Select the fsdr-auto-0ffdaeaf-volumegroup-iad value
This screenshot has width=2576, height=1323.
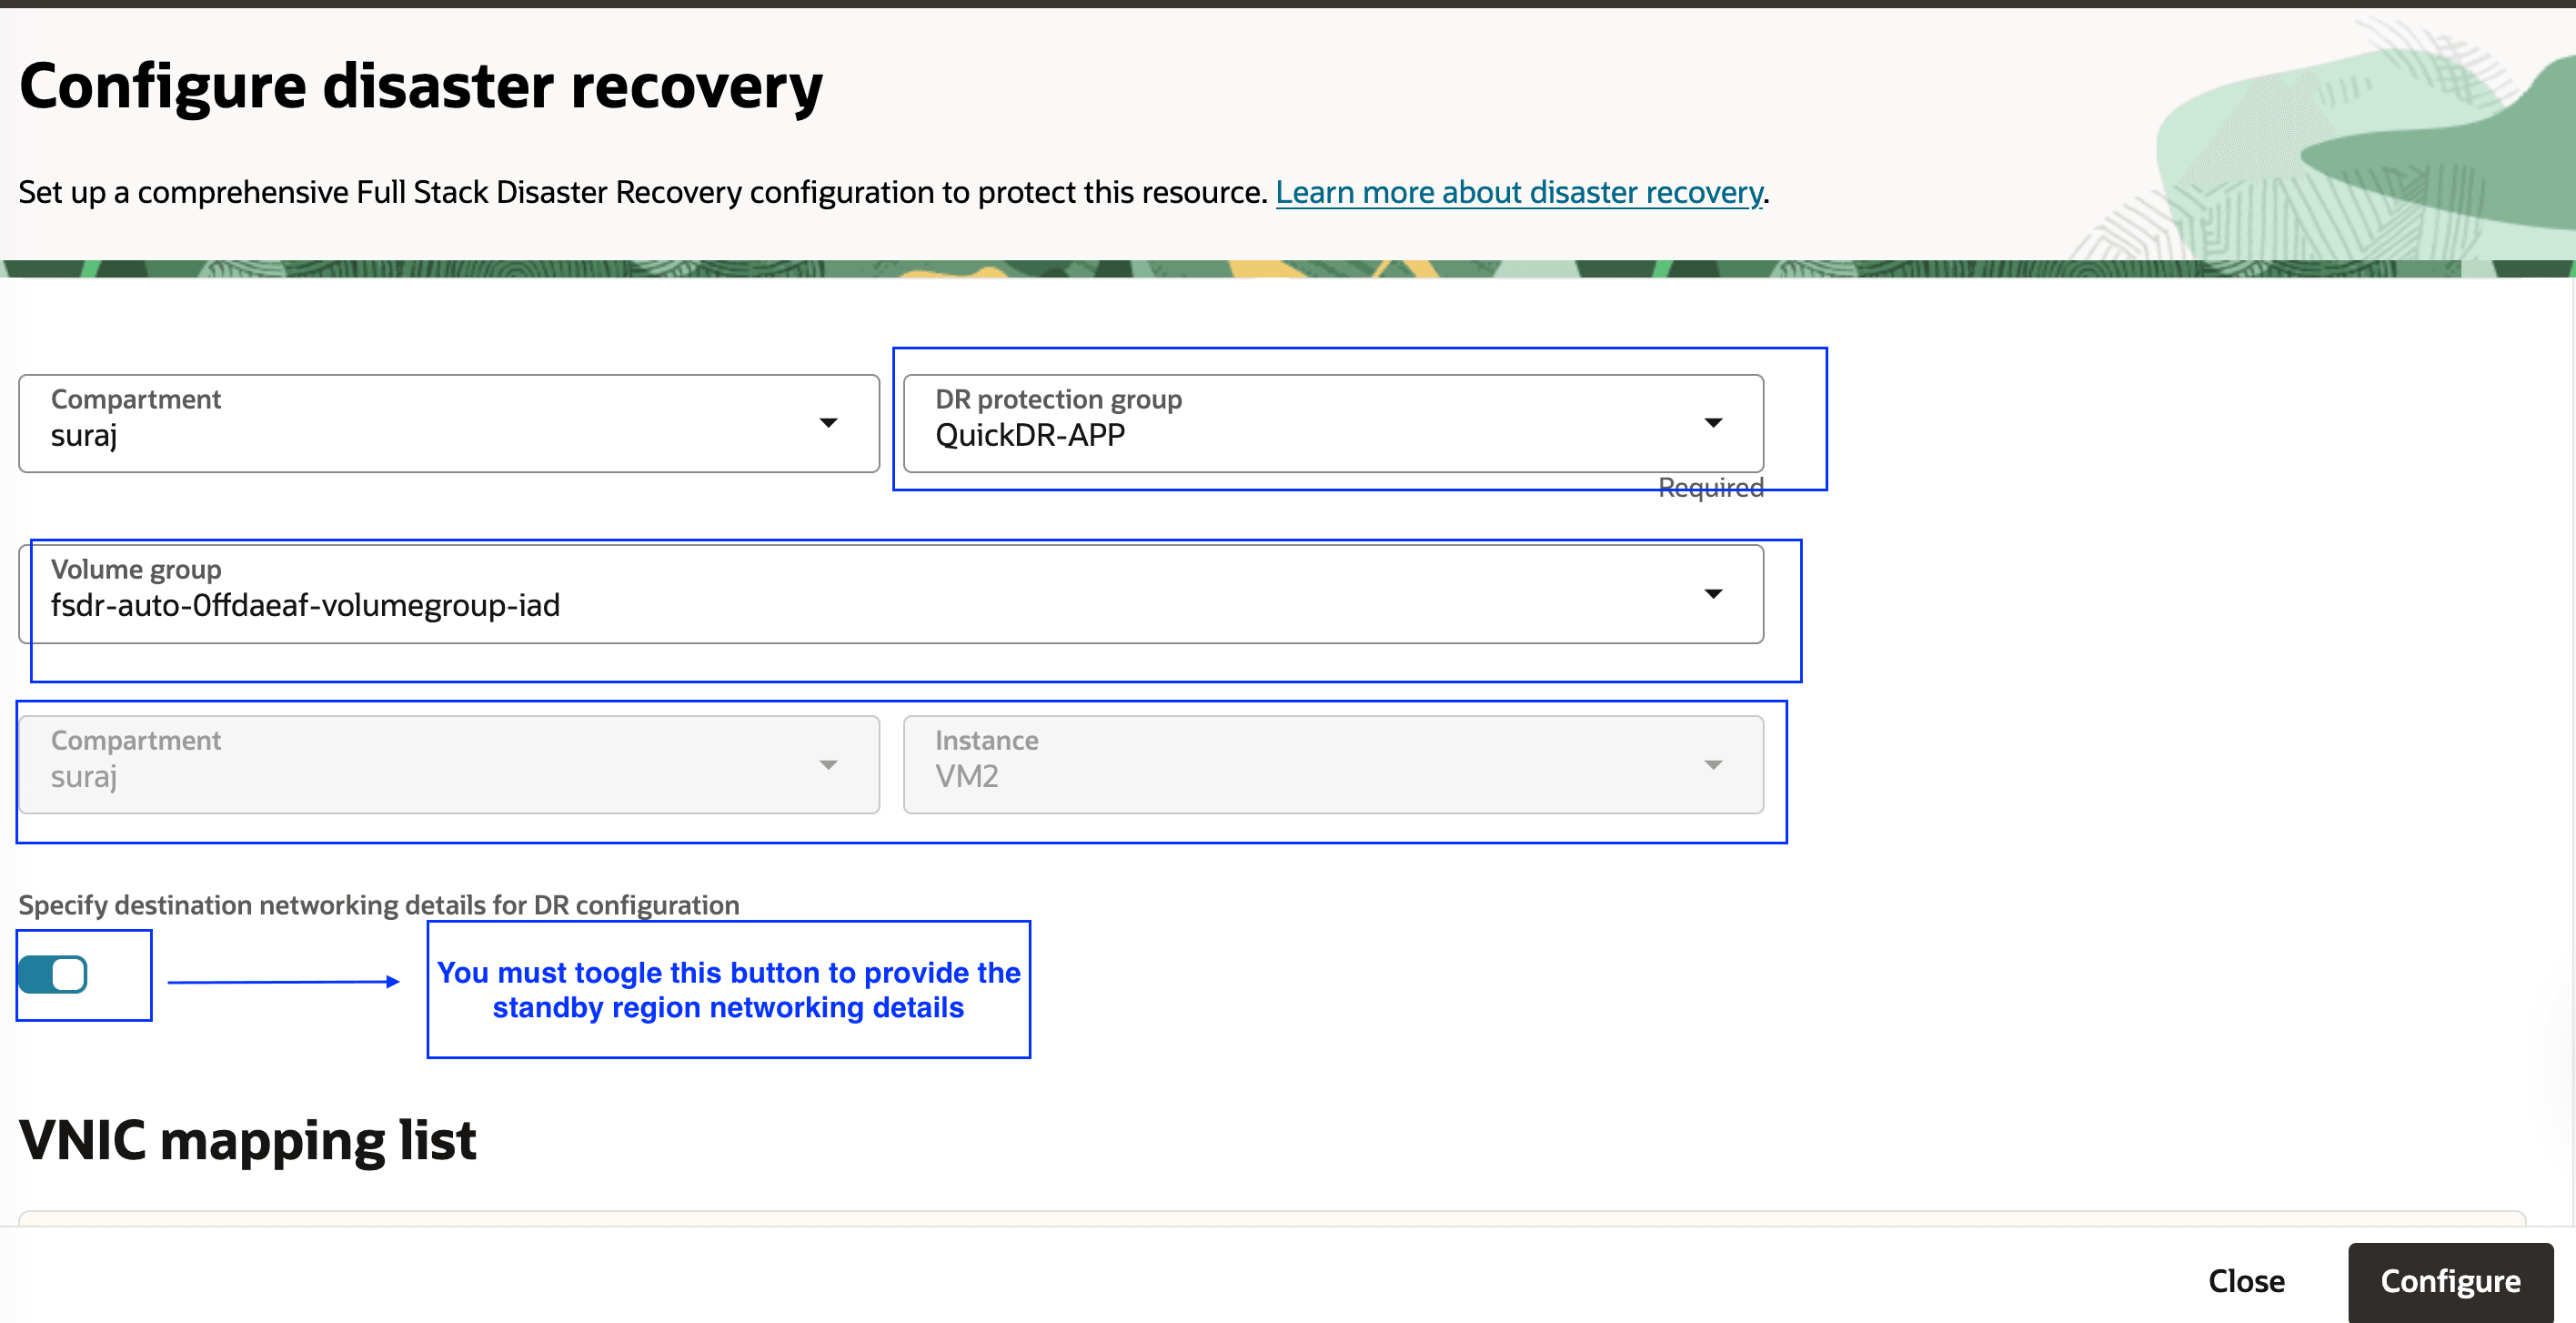(x=305, y=606)
